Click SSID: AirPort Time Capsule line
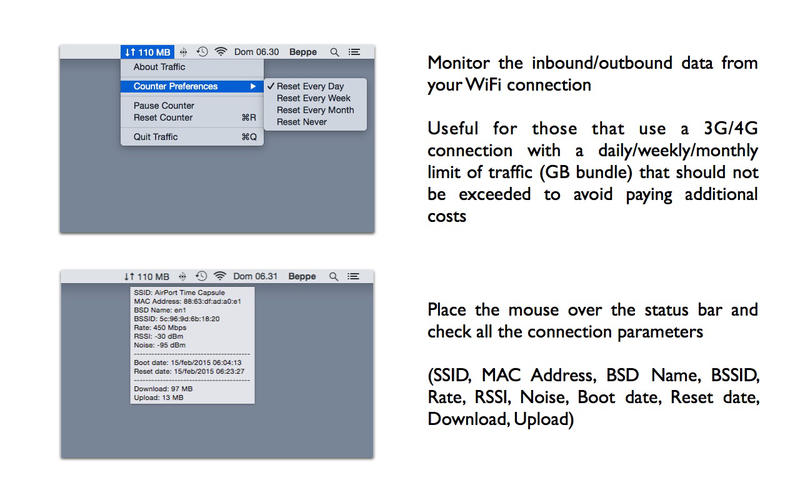 click(x=179, y=292)
